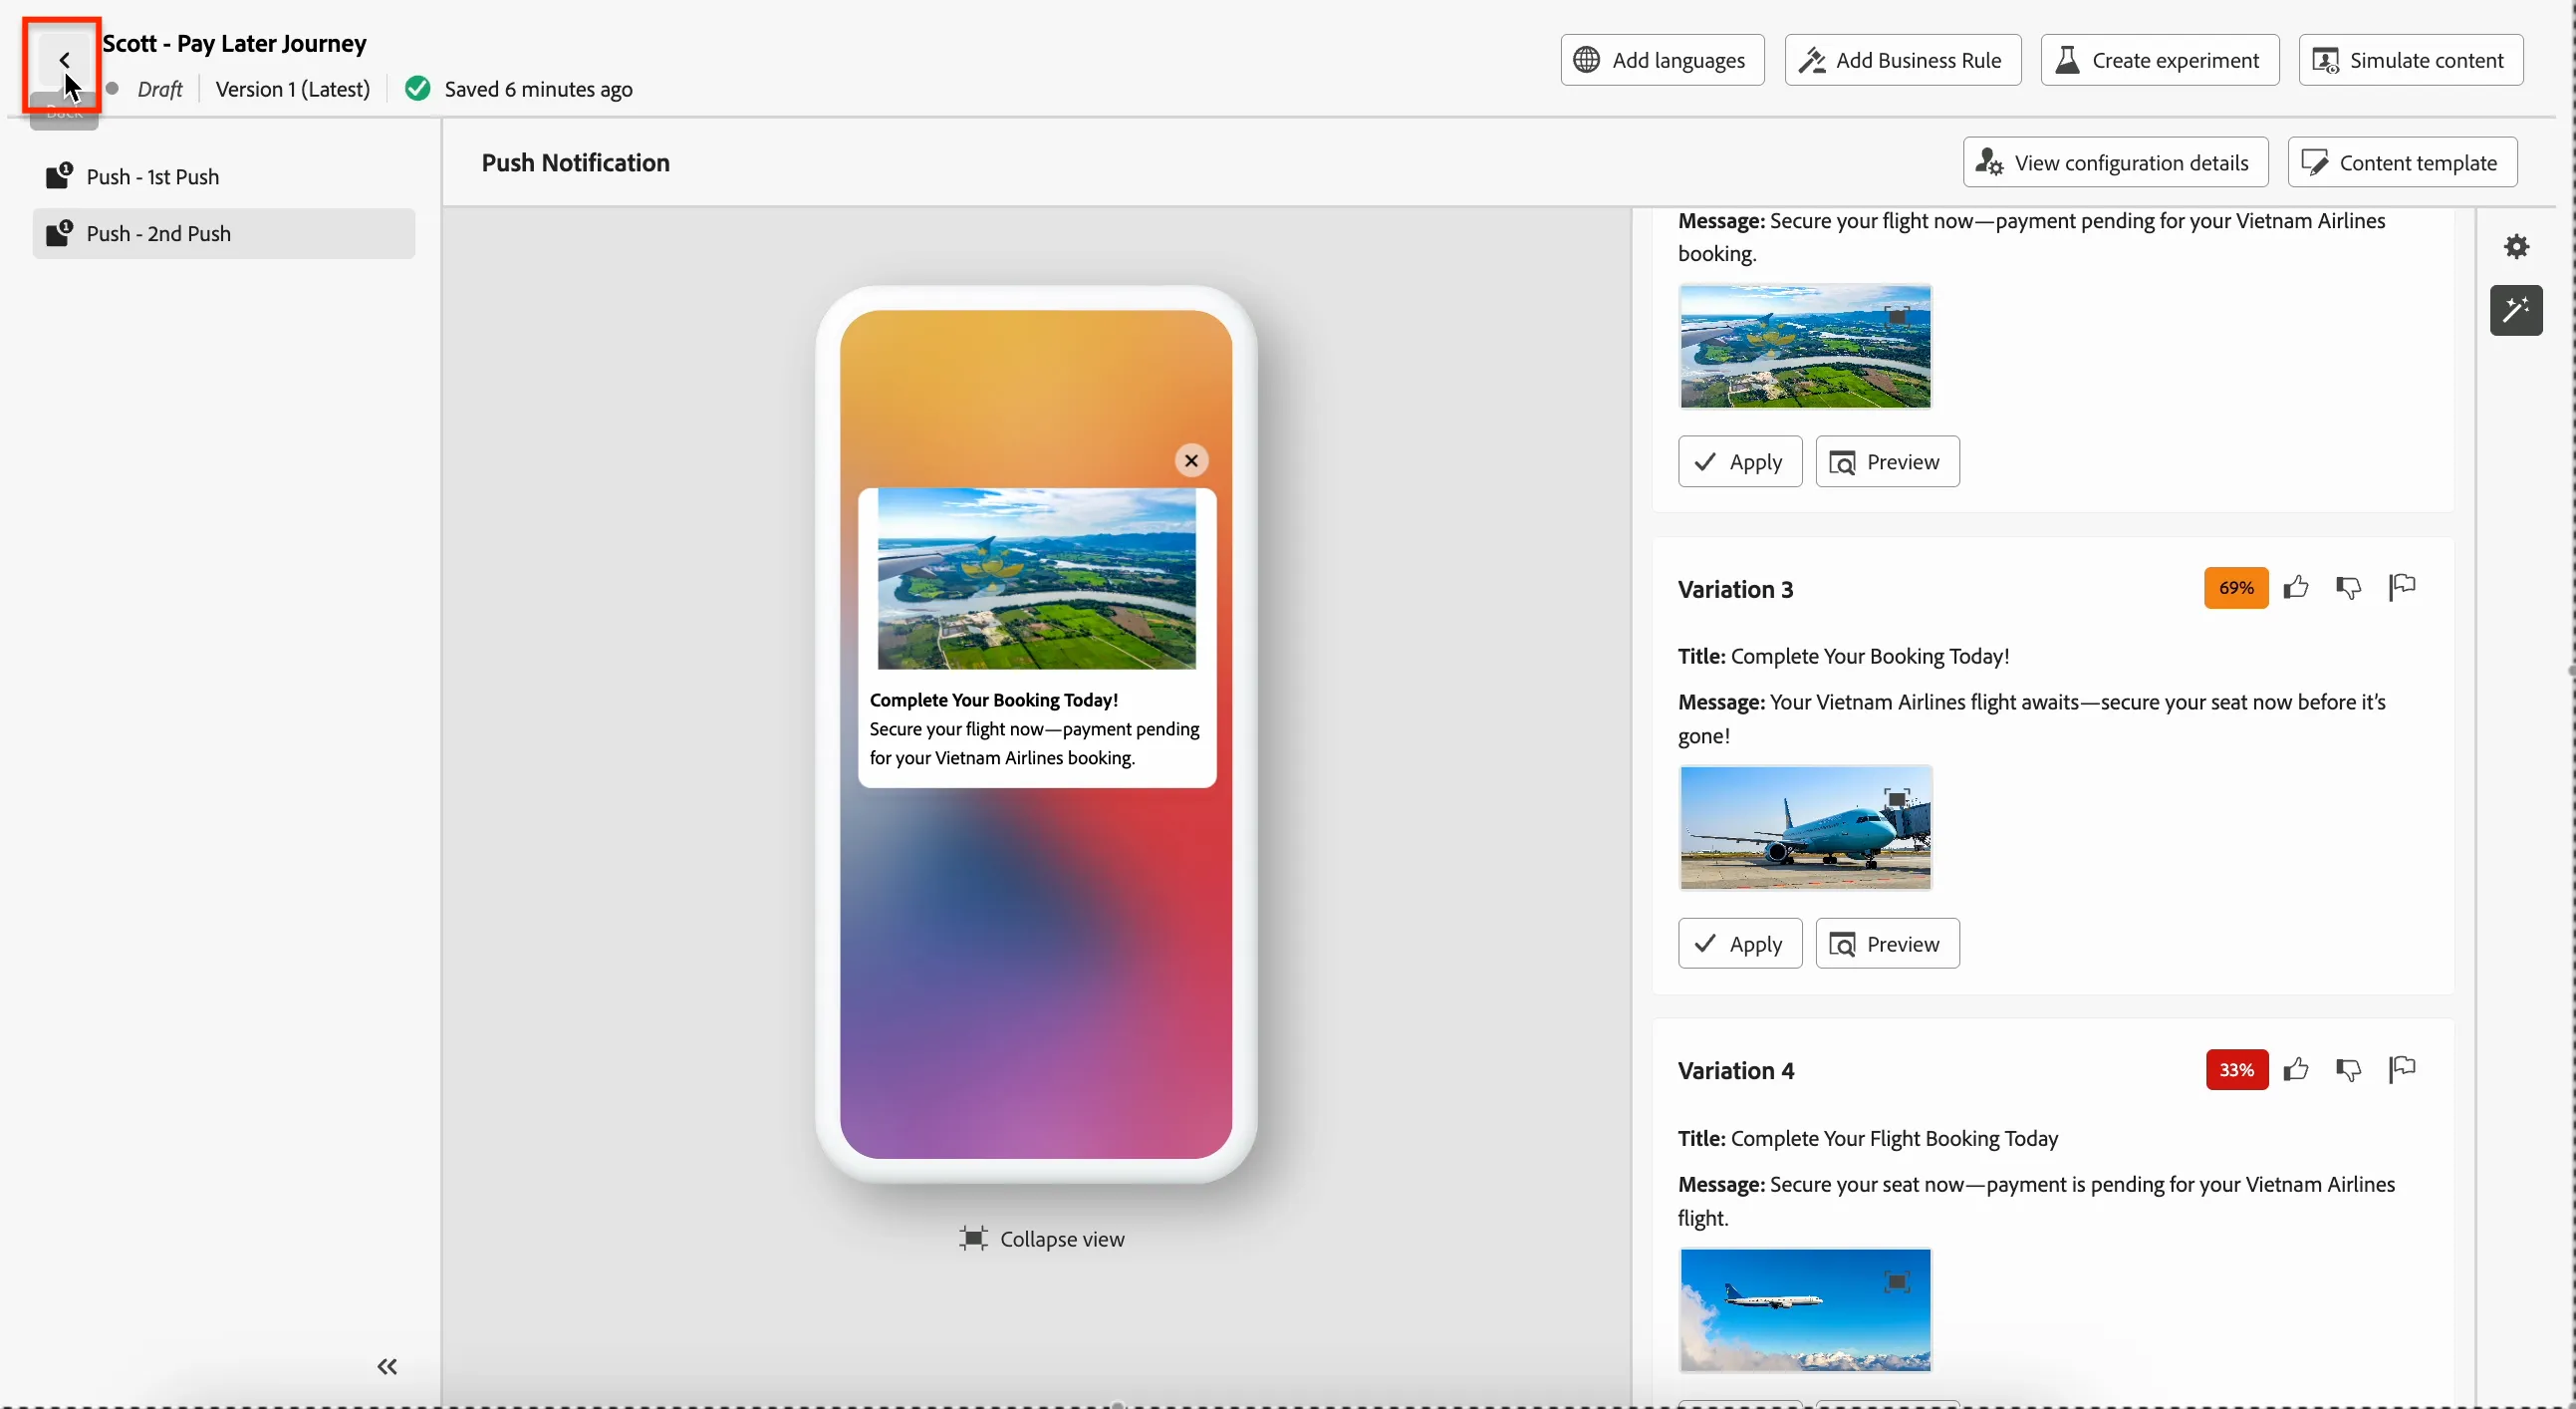Click the green saved checkmark status icon
The width and height of the screenshot is (2576, 1409).
click(418, 89)
